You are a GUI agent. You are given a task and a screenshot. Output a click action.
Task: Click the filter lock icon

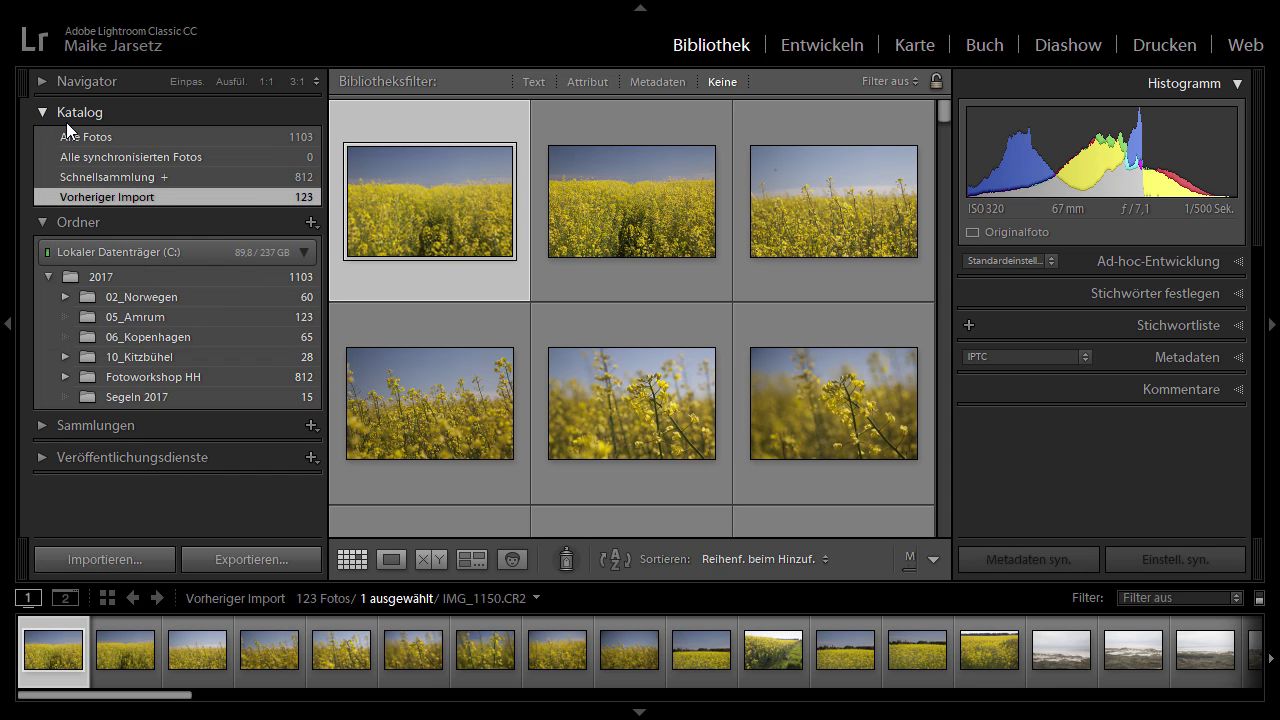pos(936,81)
